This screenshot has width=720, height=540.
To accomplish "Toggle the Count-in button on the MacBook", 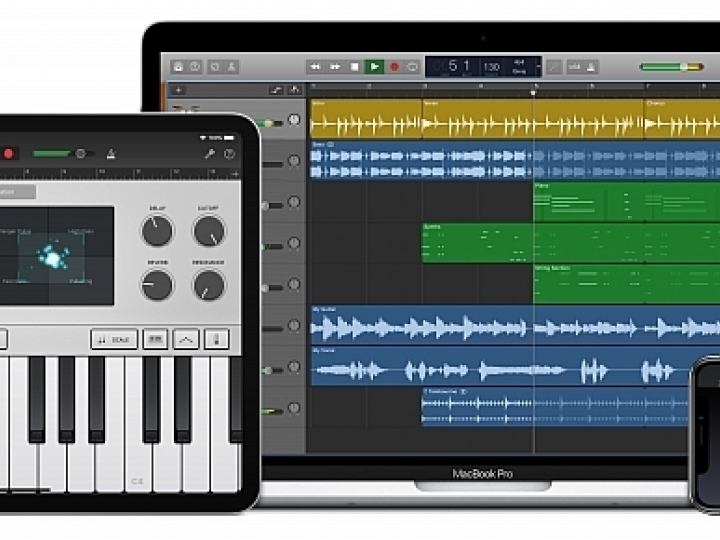I will pos(574,67).
